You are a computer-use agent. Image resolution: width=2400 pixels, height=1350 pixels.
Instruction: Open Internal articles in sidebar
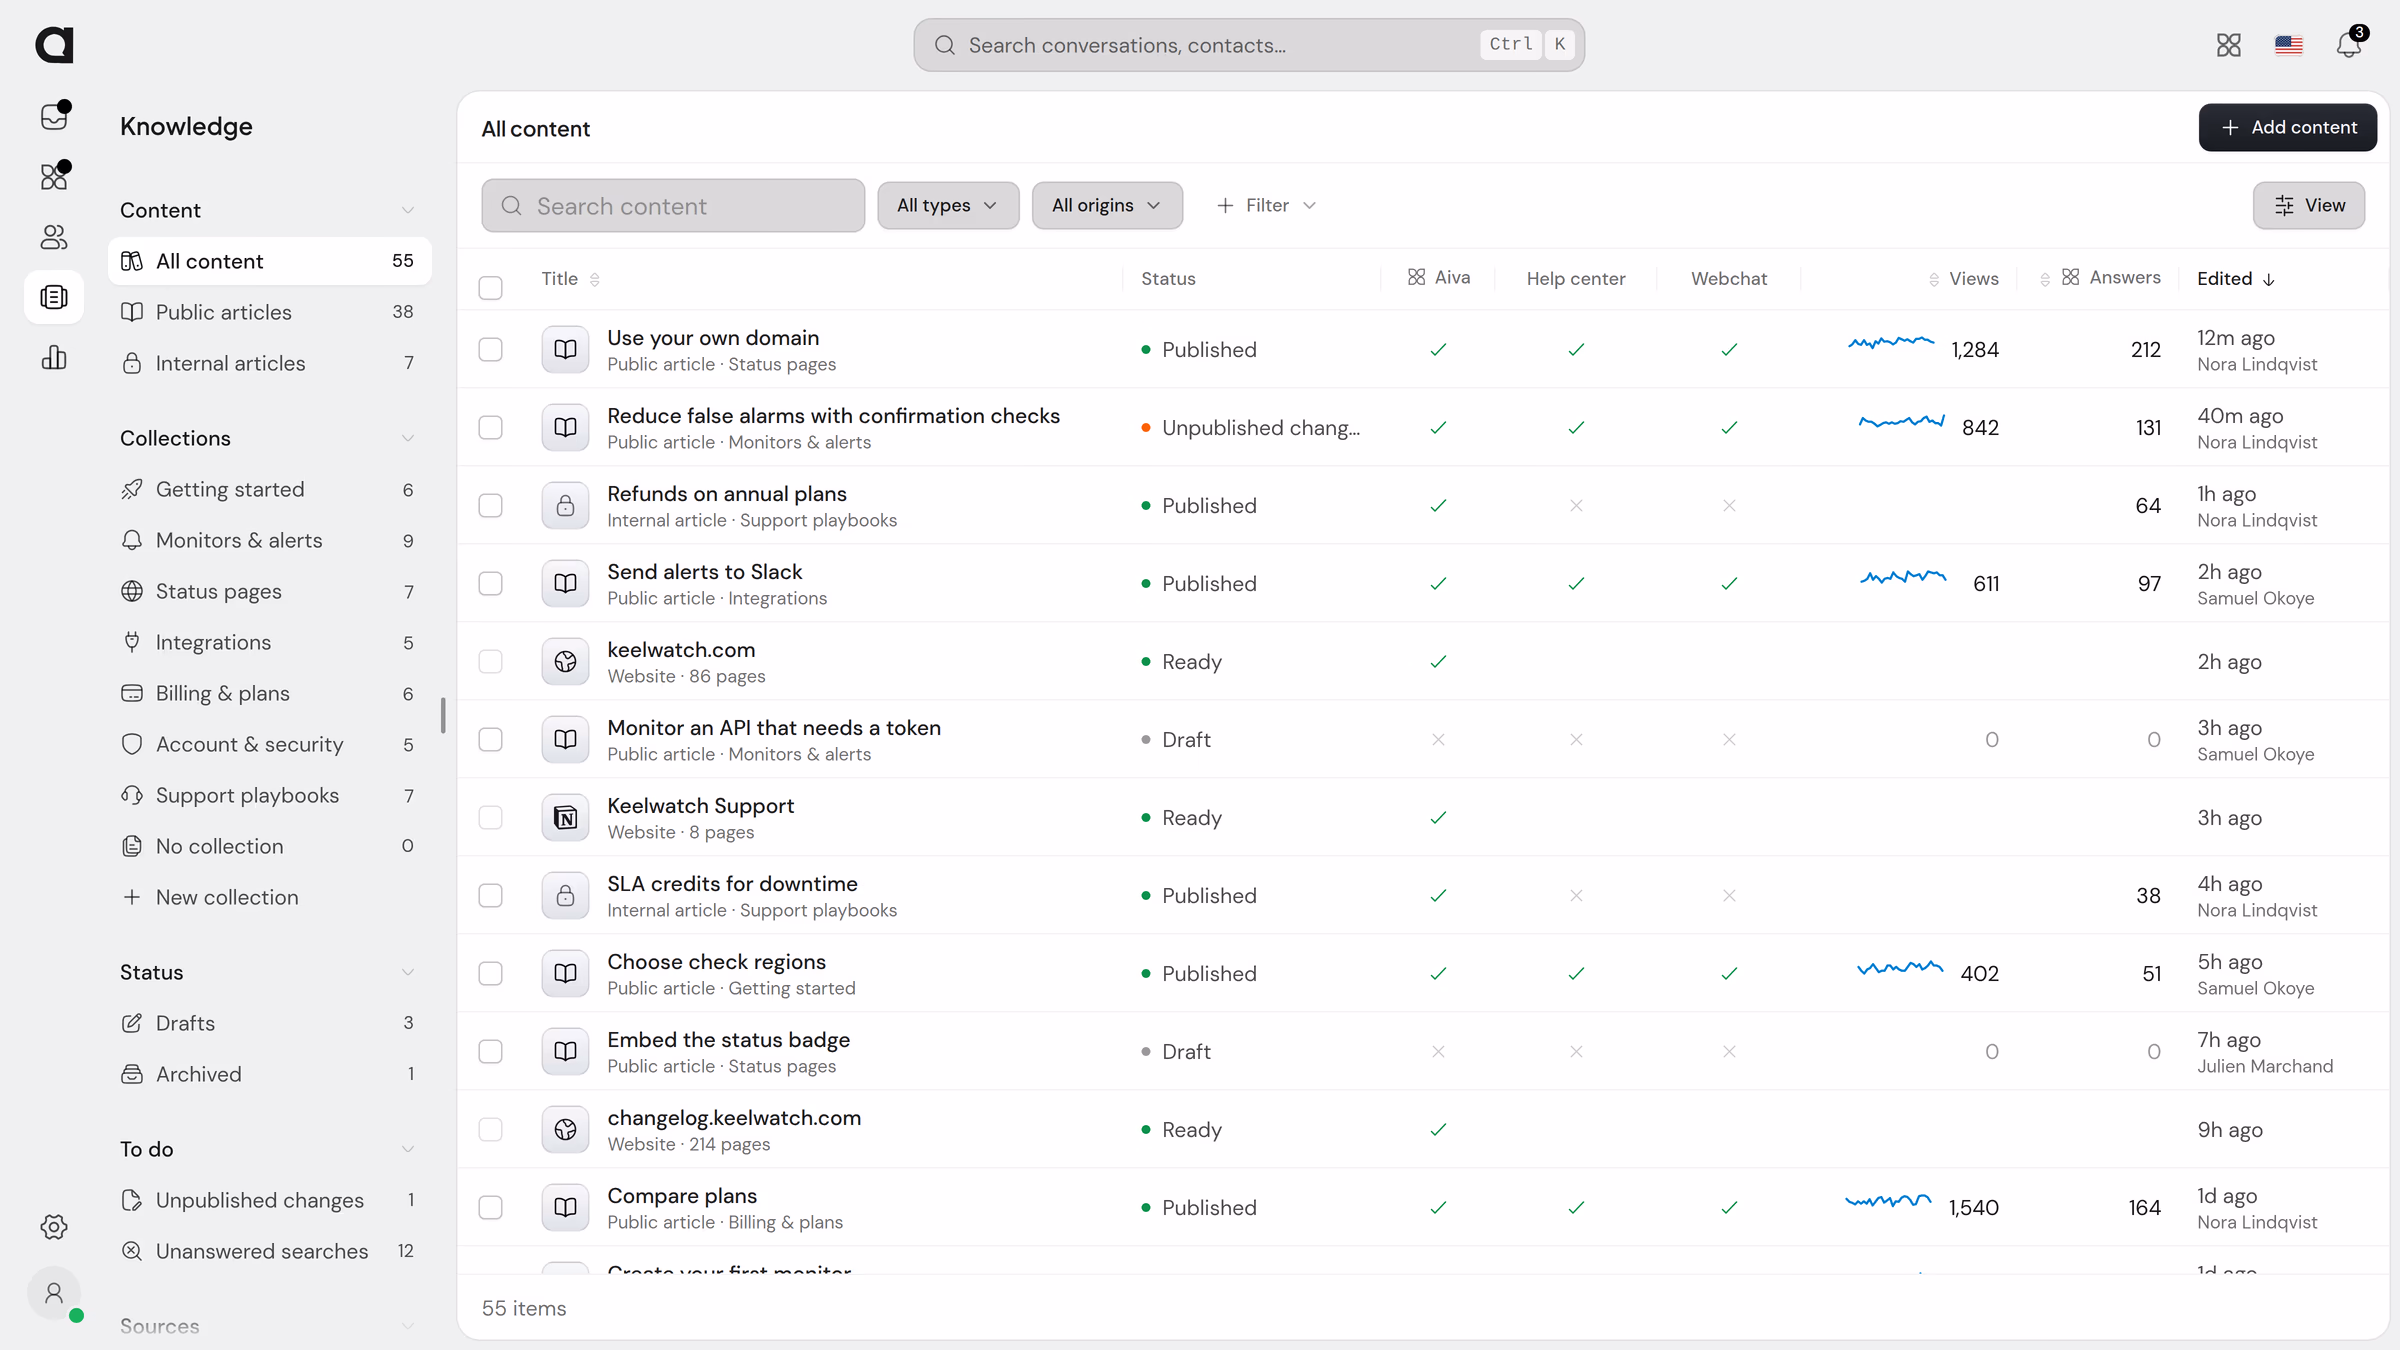[x=269, y=363]
